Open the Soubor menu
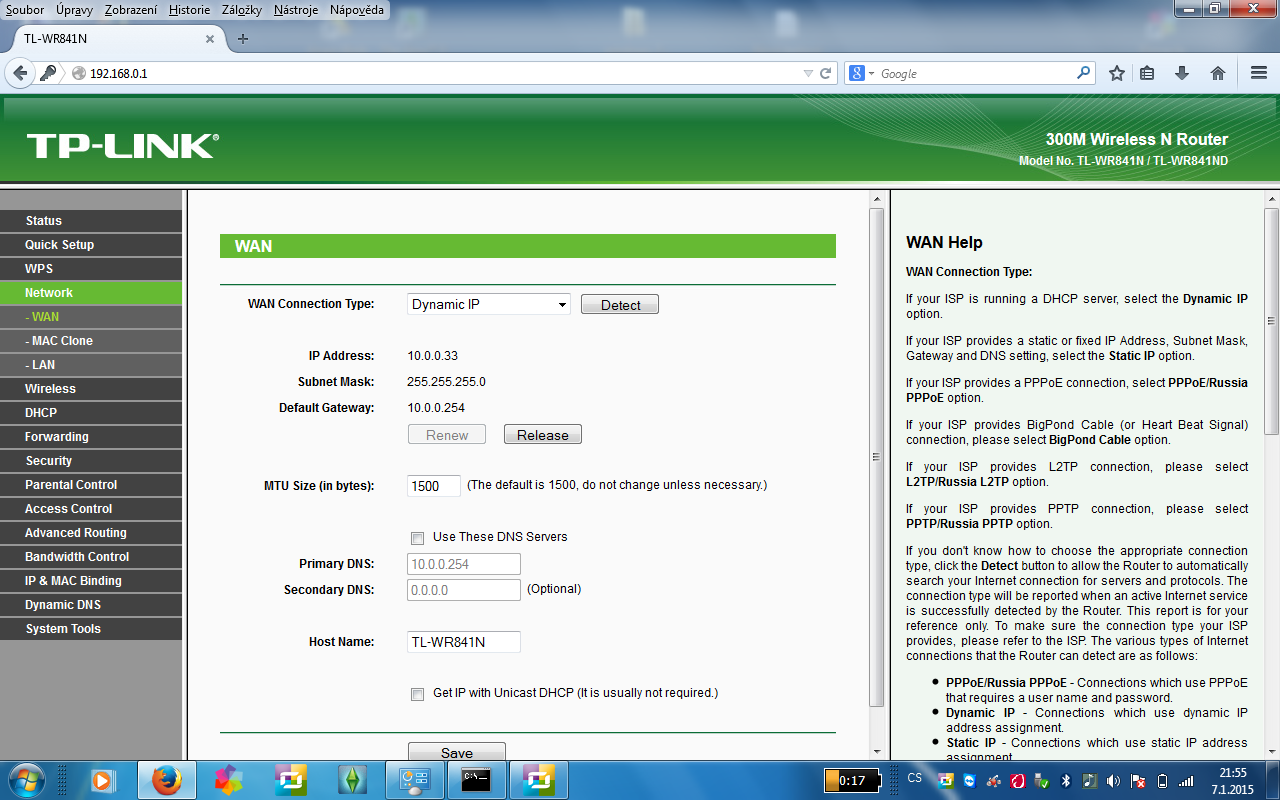Viewport: 1280px width, 800px height. point(25,9)
